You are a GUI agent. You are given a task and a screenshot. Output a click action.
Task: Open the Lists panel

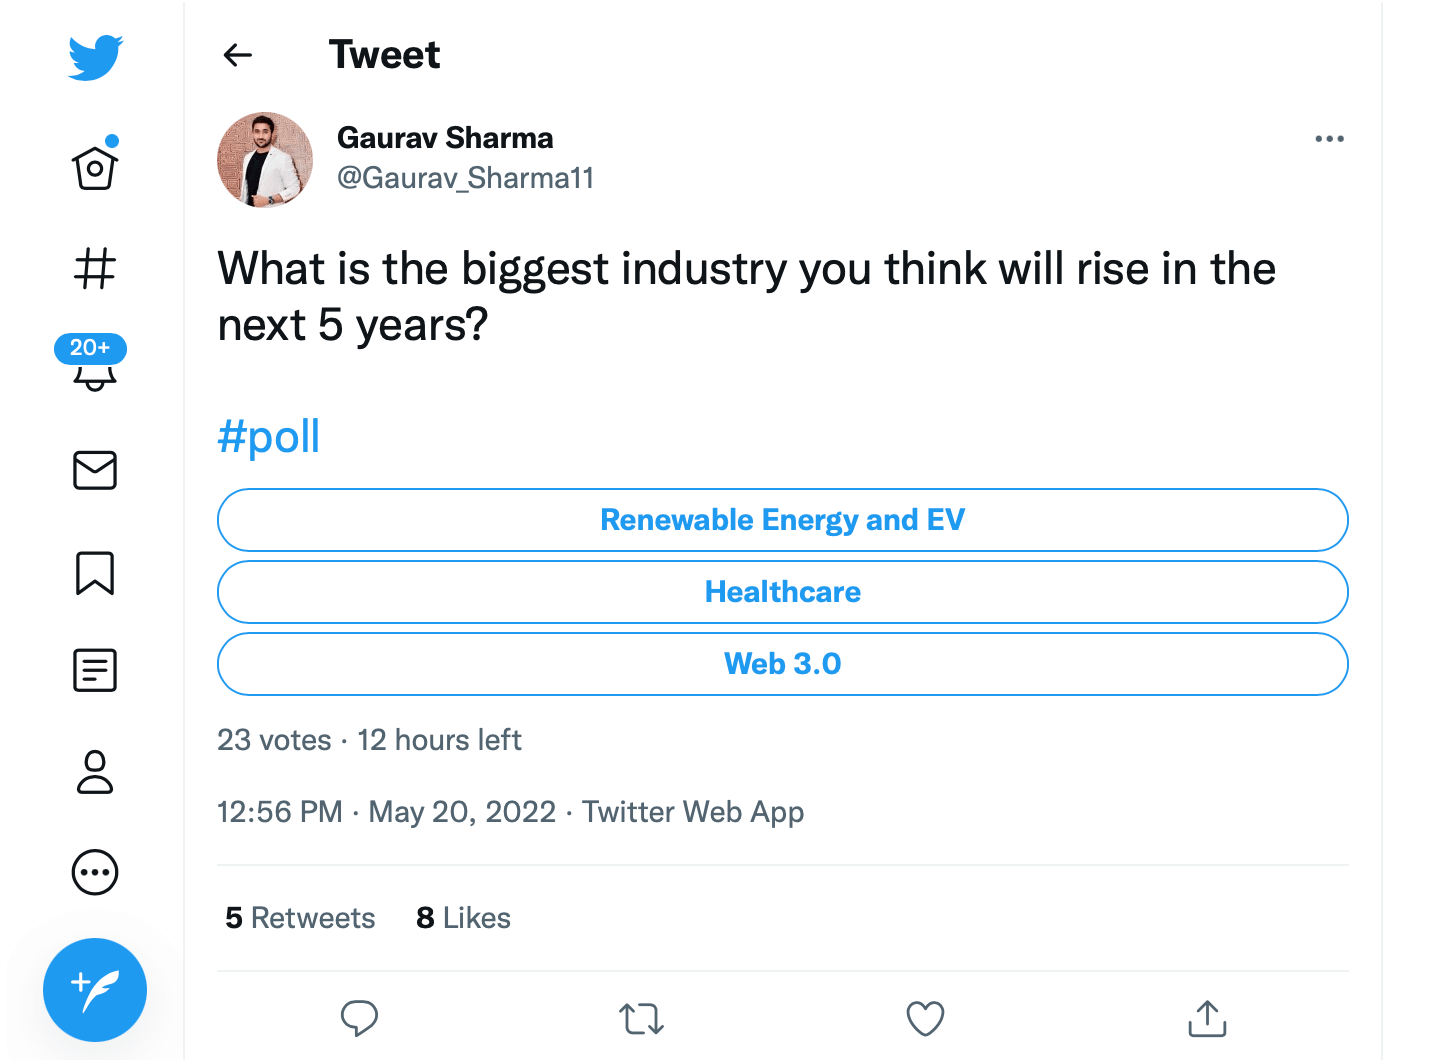(94, 670)
